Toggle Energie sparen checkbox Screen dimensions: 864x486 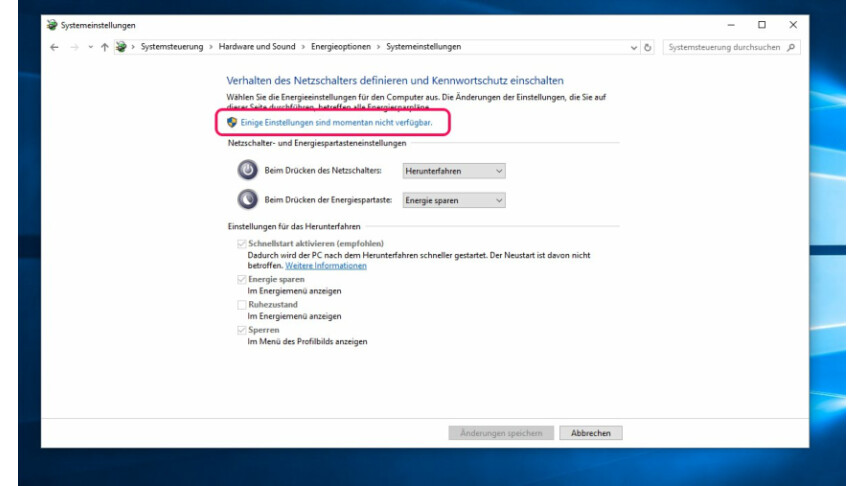(x=241, y=279)
